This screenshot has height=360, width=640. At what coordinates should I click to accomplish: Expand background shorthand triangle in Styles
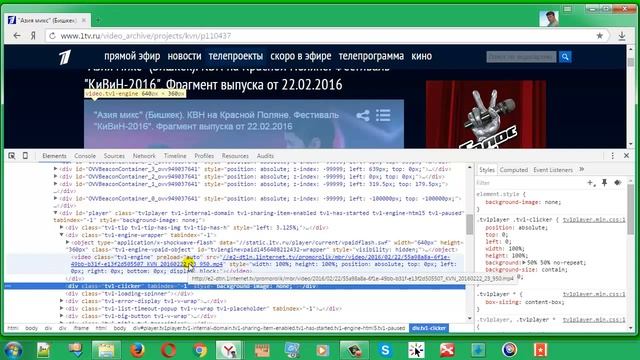click(524, 262)
